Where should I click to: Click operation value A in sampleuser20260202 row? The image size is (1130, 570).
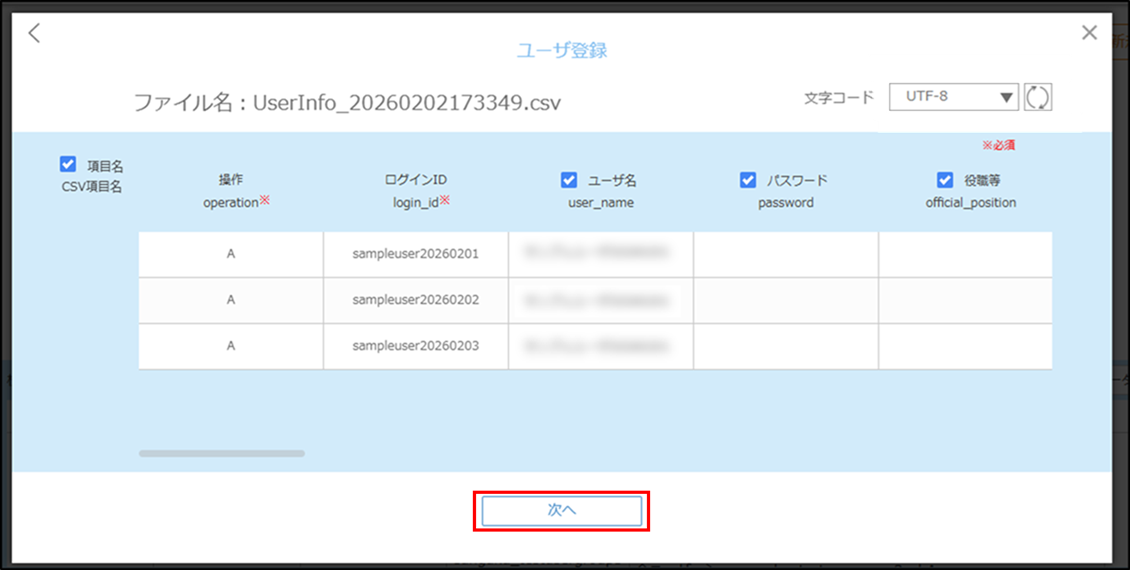pyautogui.click(x=231, y=300)
